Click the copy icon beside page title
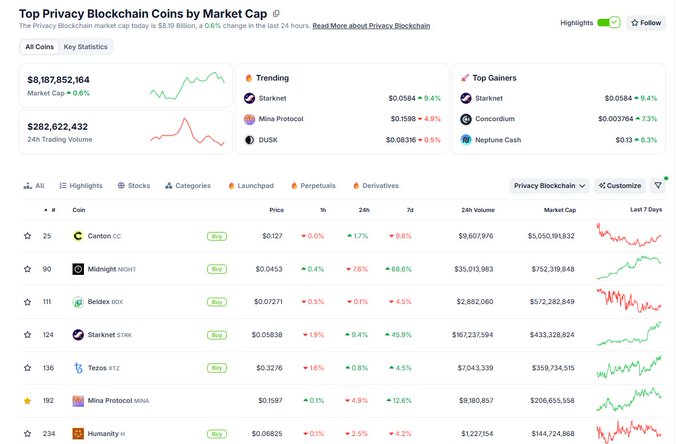This screenshot has height=444, width=679. [x=276, y=14]
